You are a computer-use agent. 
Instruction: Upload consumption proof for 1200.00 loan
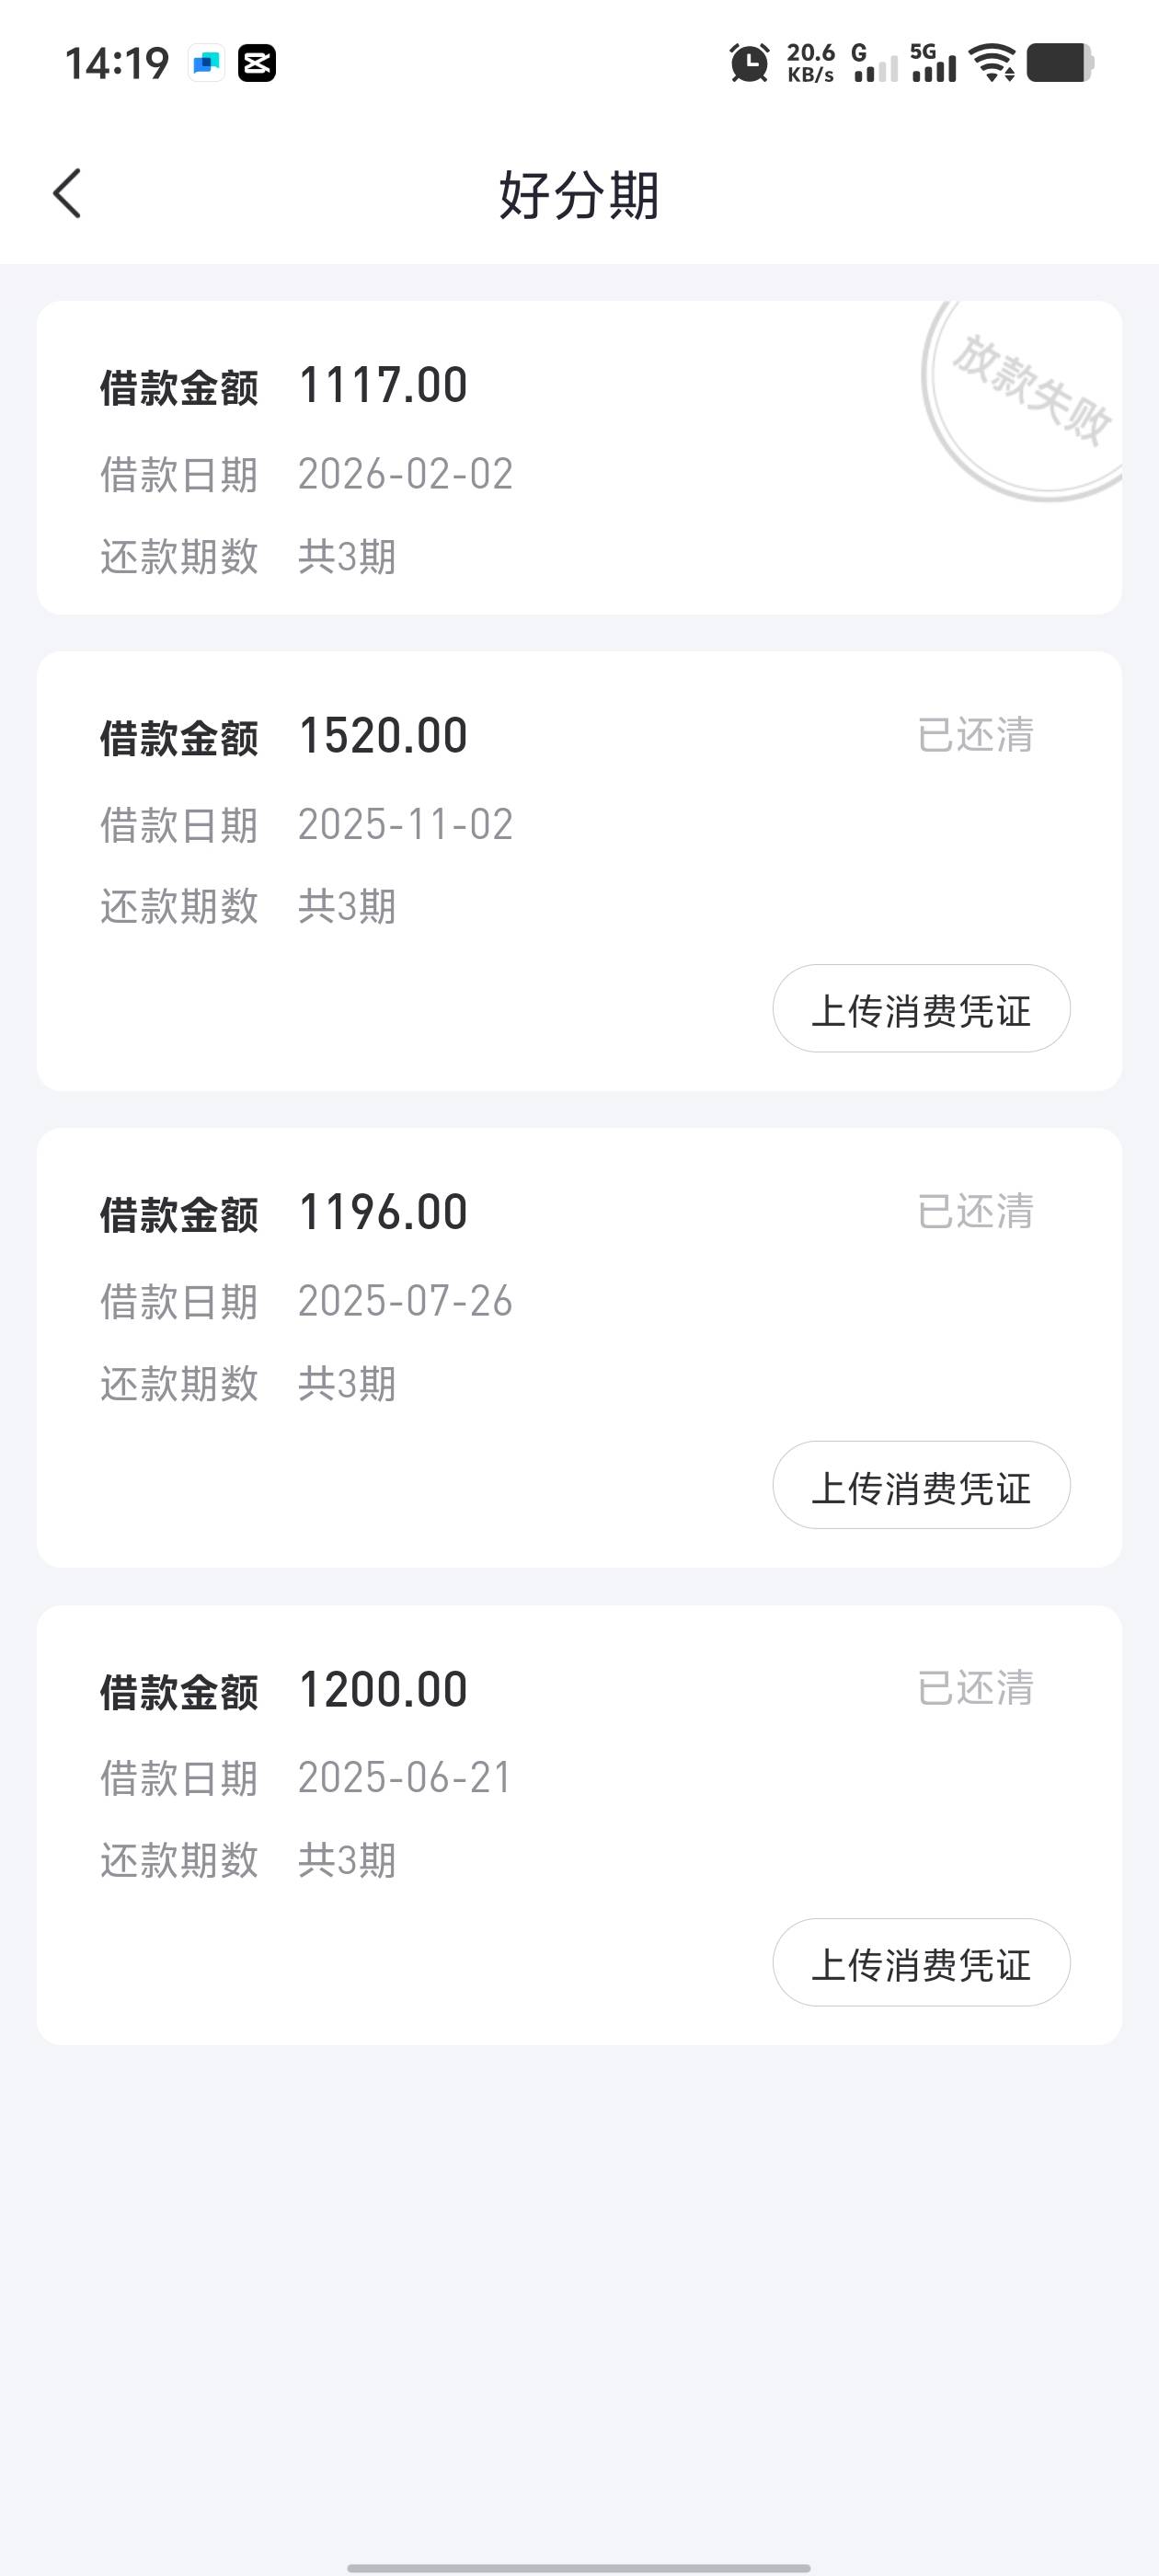pos(921,1962)
